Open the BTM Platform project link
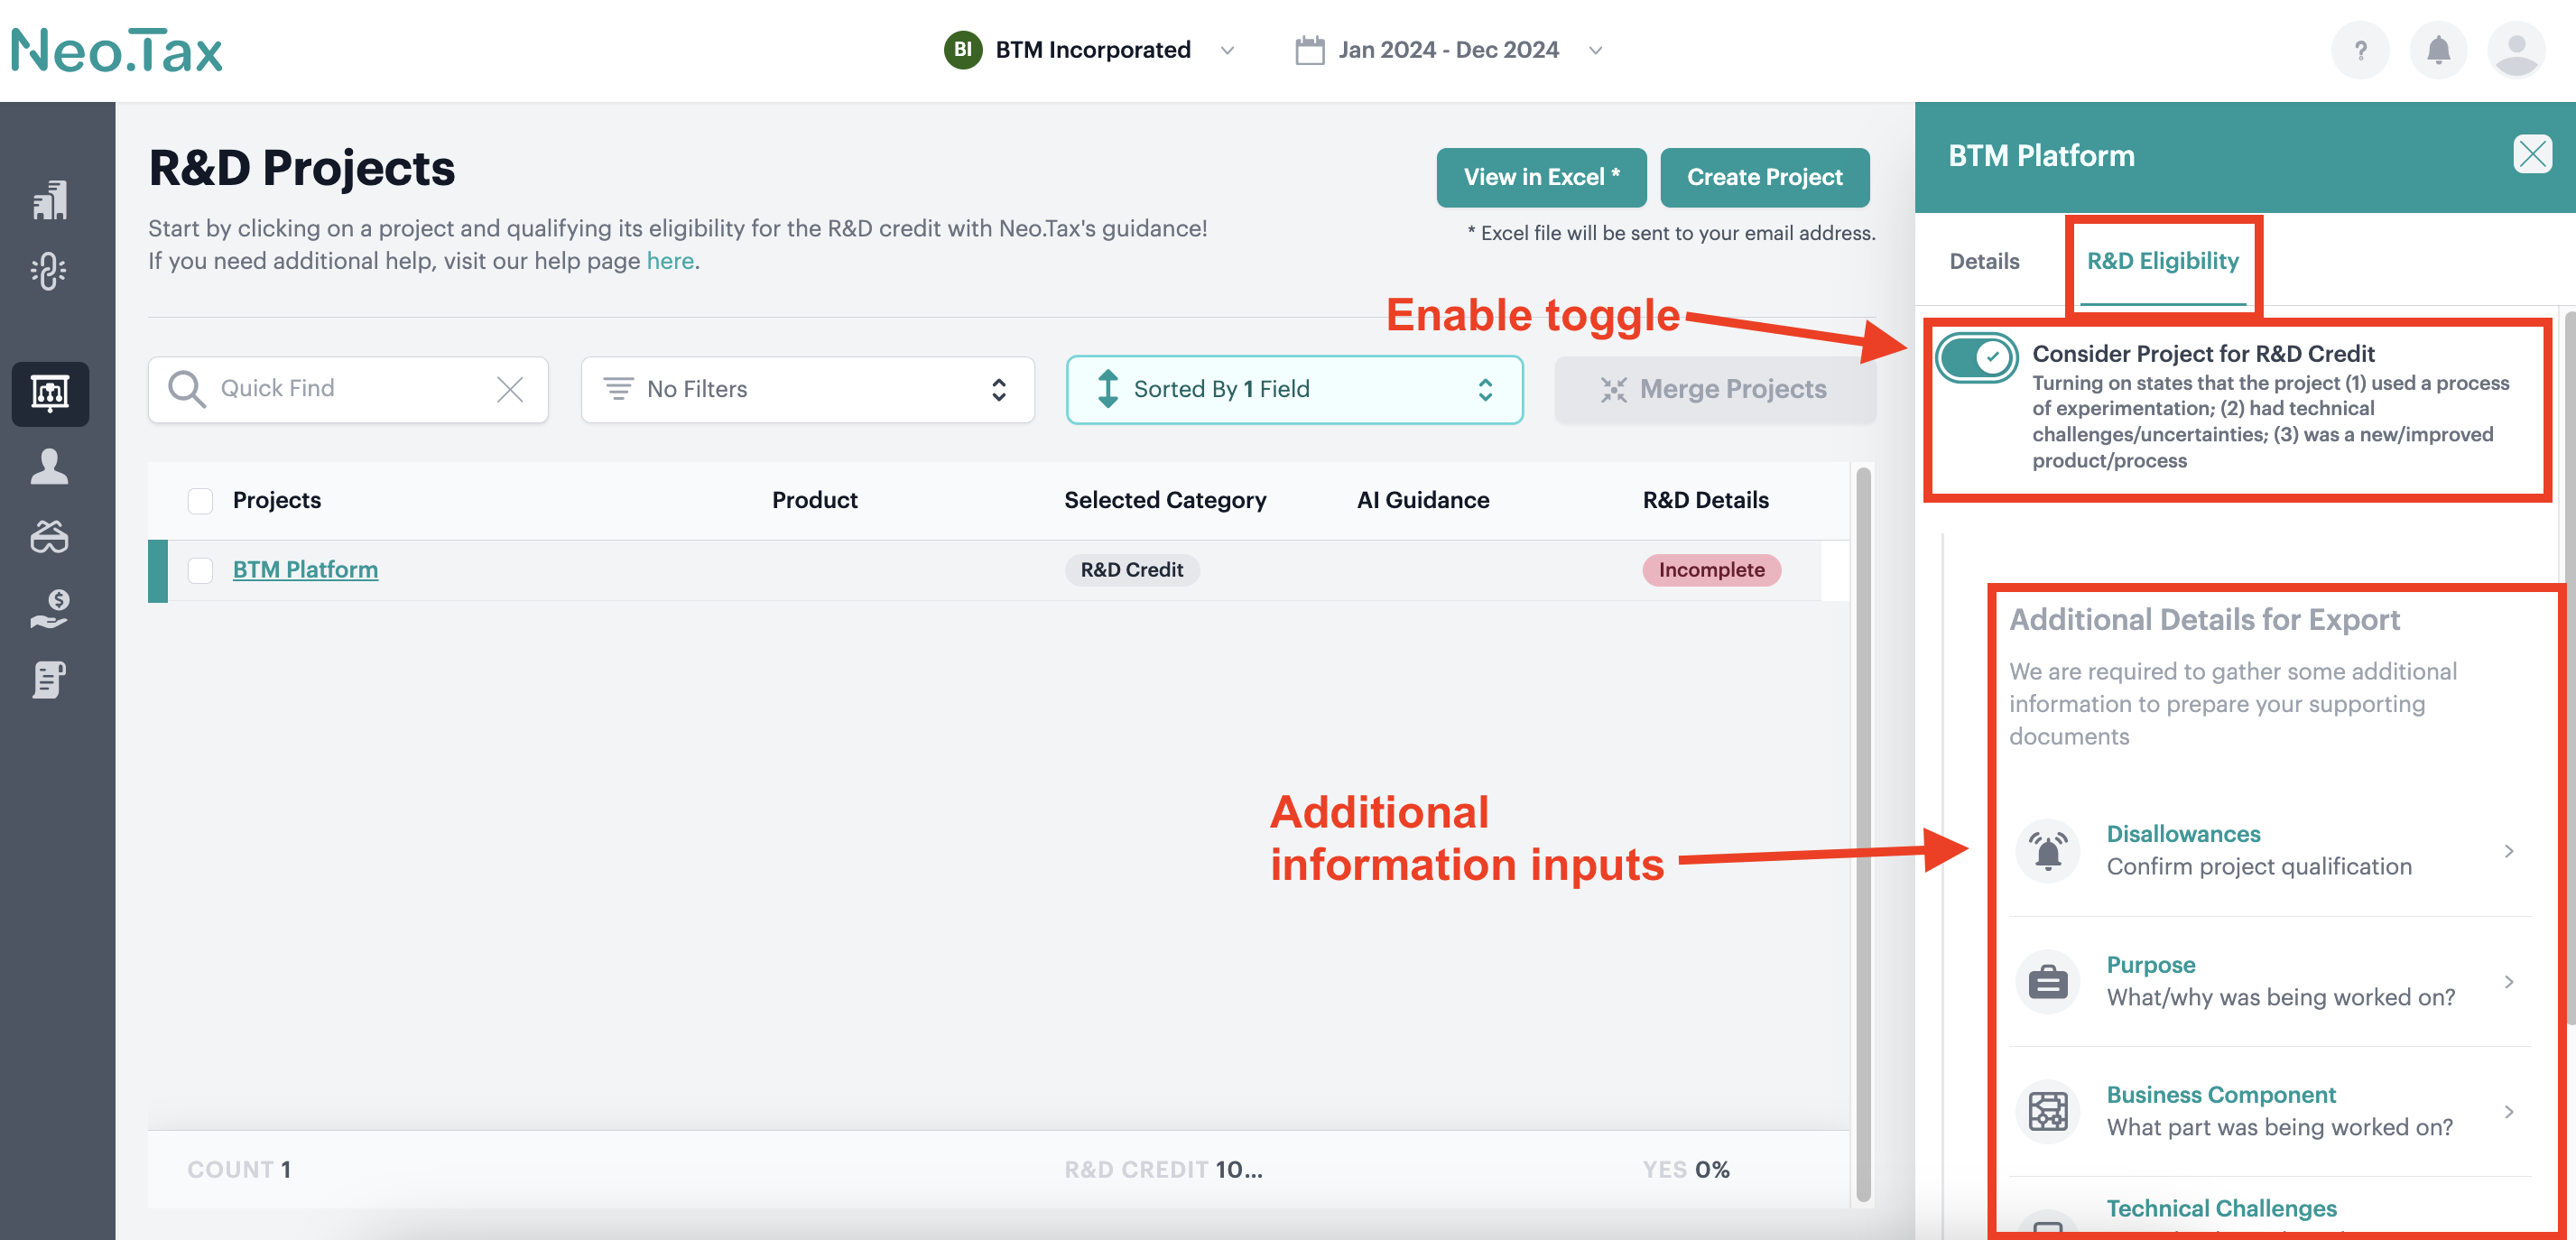This screenshot has width=2576, height=1240. point(305,570)
